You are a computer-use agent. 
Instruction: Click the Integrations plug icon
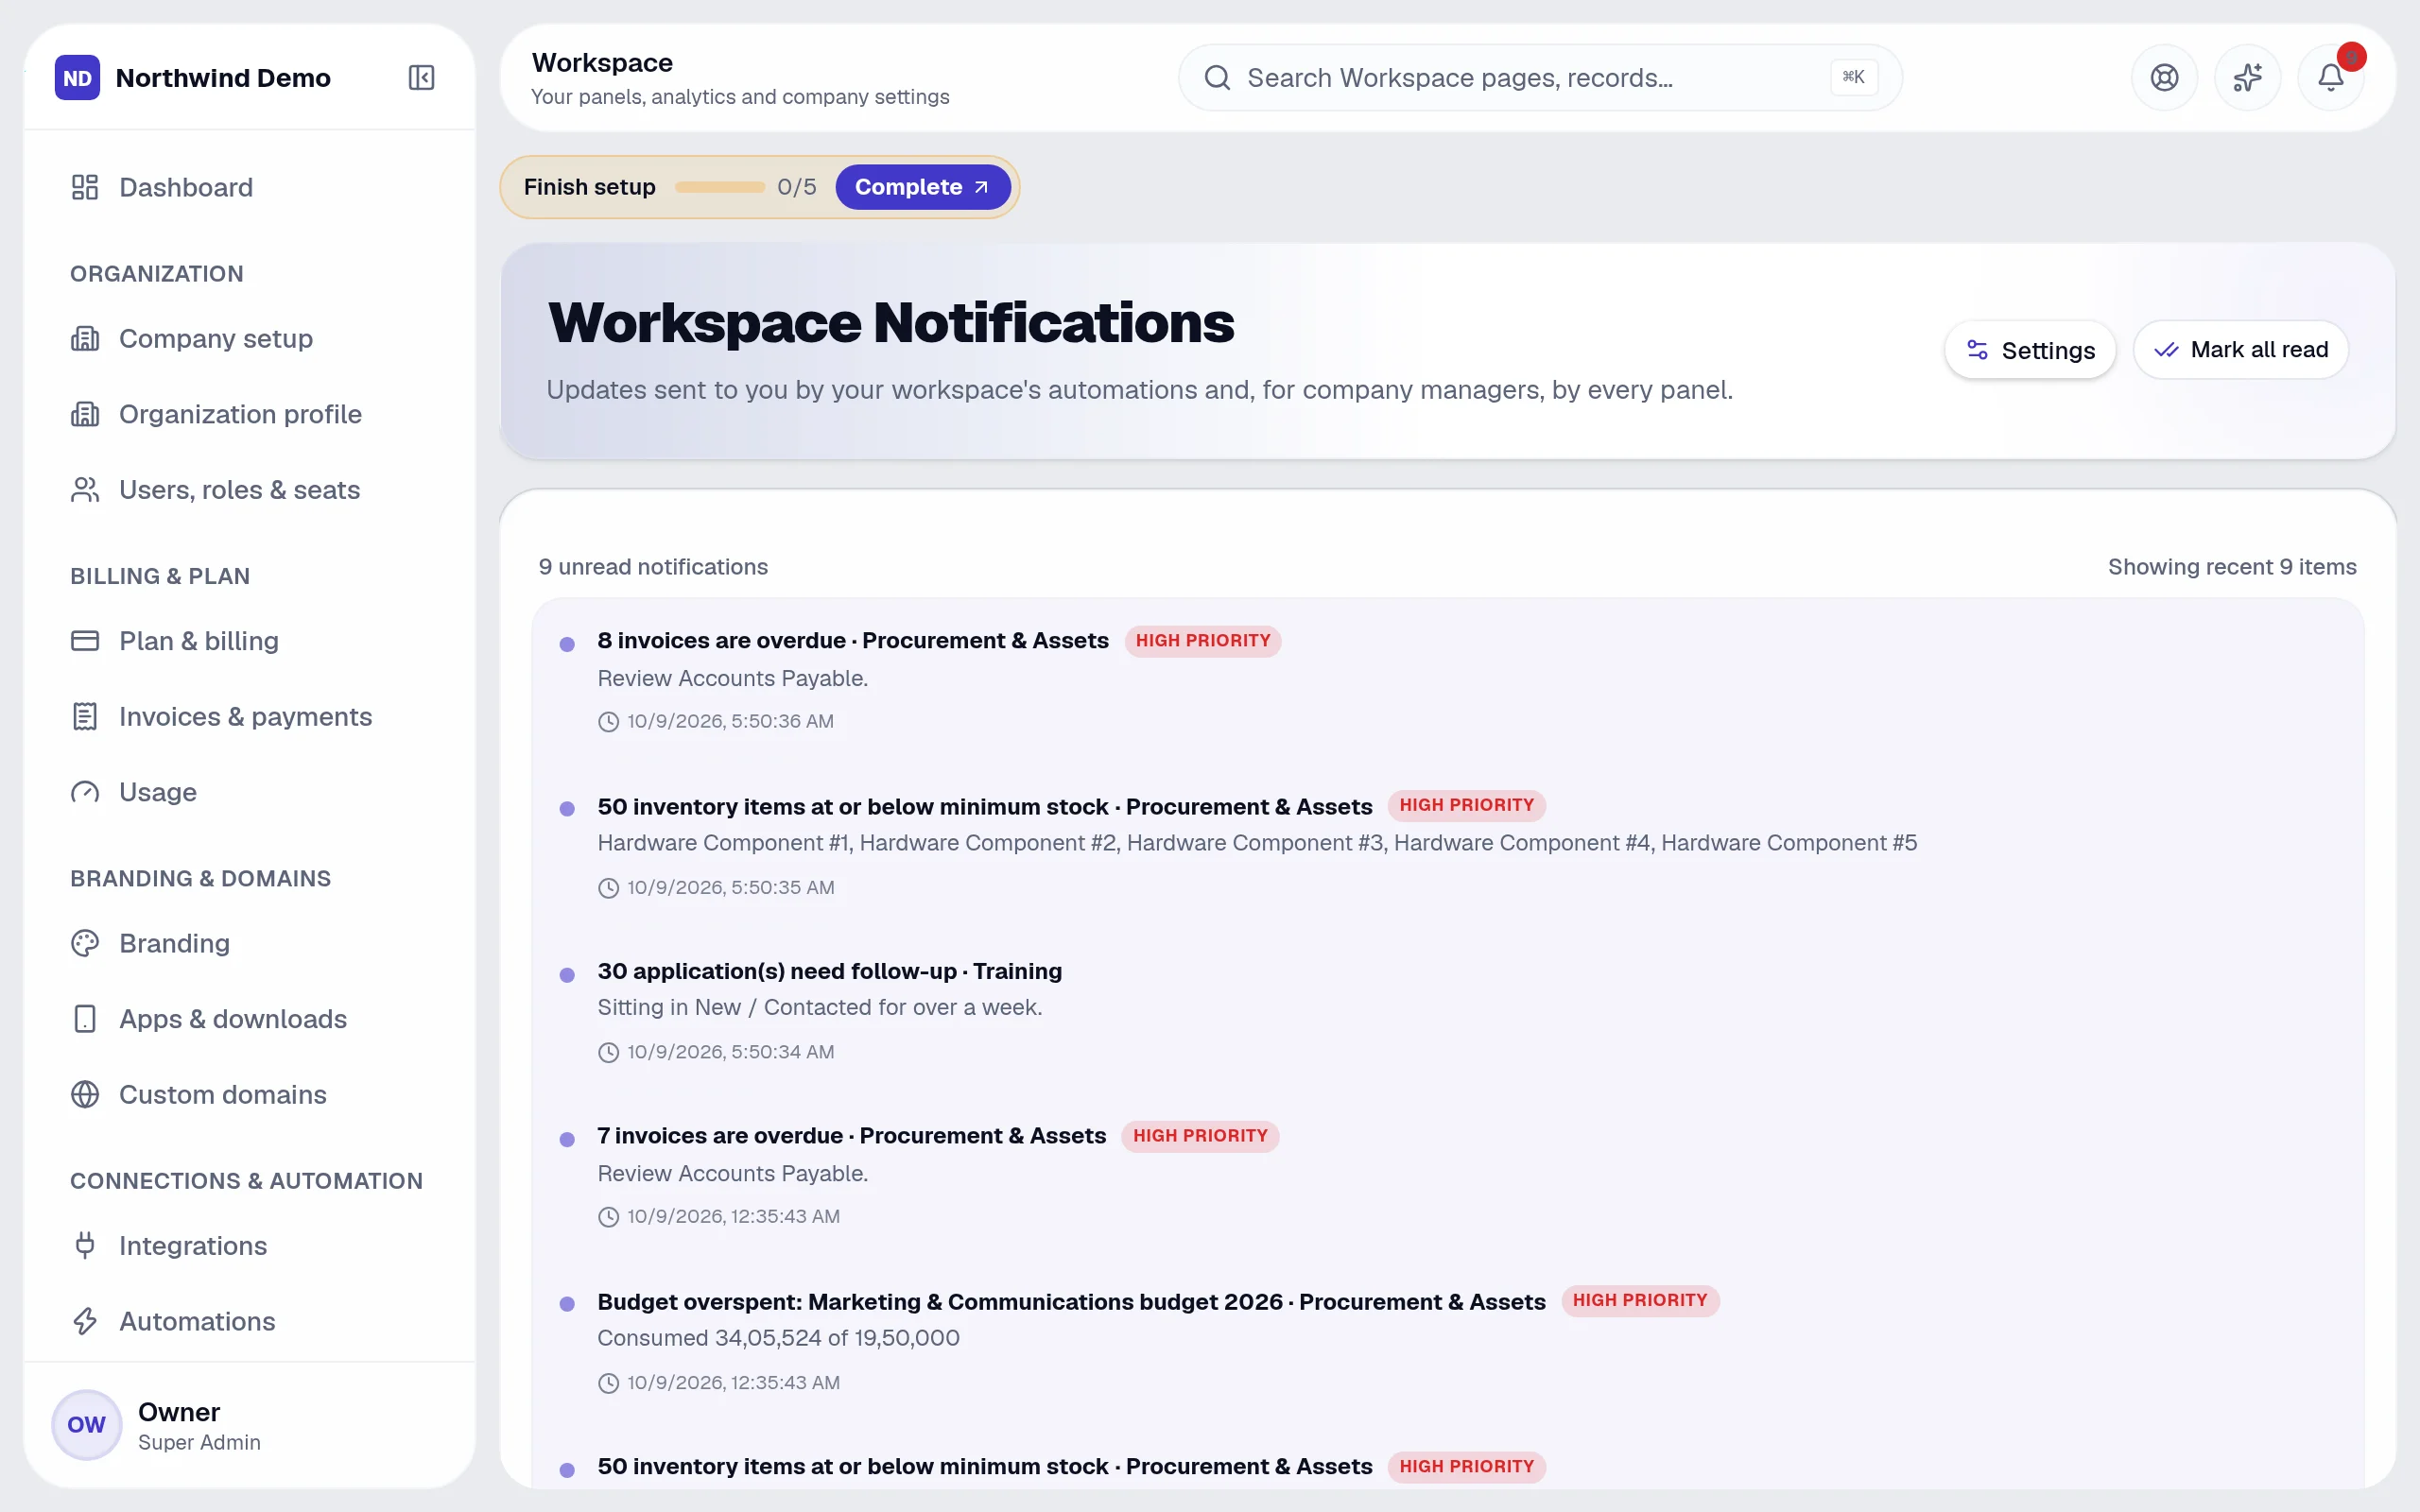coord(85,1245)
